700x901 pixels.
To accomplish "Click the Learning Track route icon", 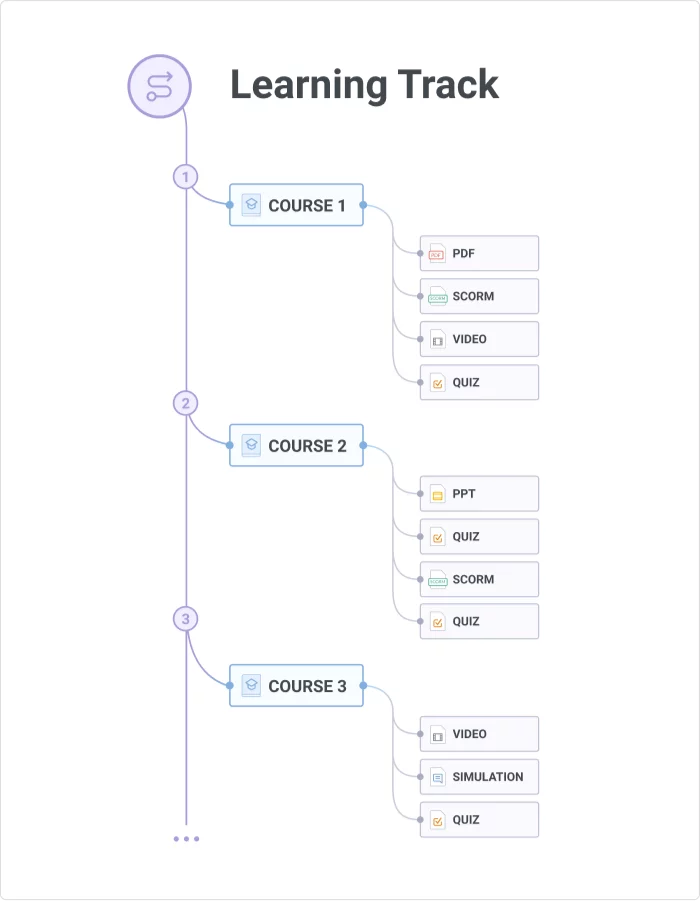I will point(158,86).
